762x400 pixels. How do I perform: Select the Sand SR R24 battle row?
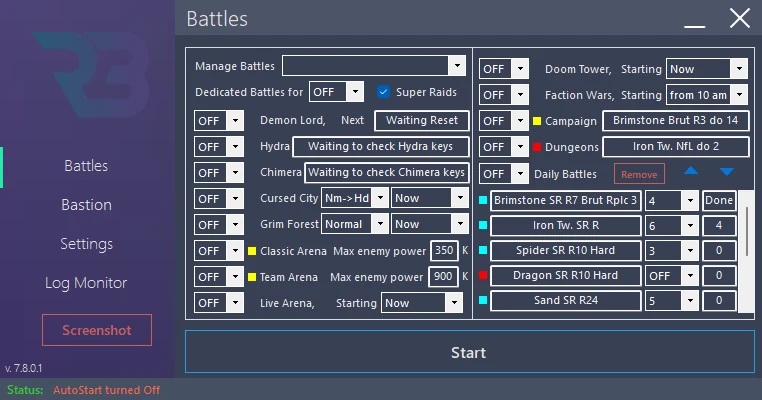566,300
